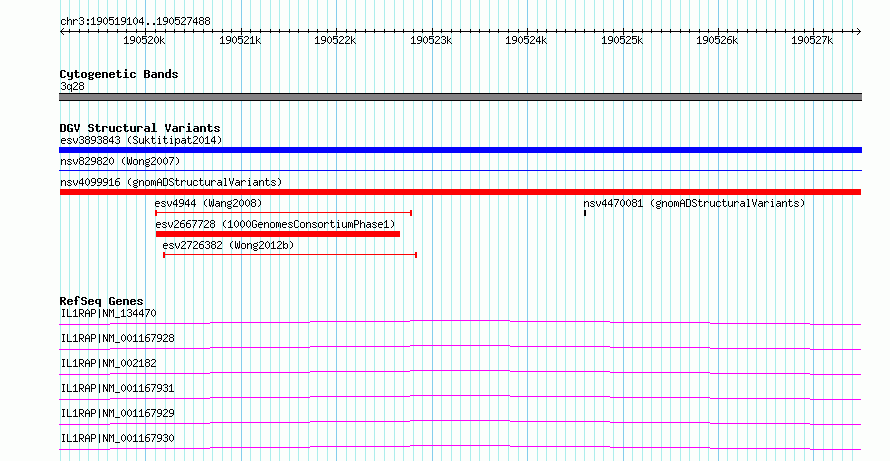The image size is (890, 461).
Task: Select the IL1RAP|NM_001167930 transcript label
Action: [117, 438]
